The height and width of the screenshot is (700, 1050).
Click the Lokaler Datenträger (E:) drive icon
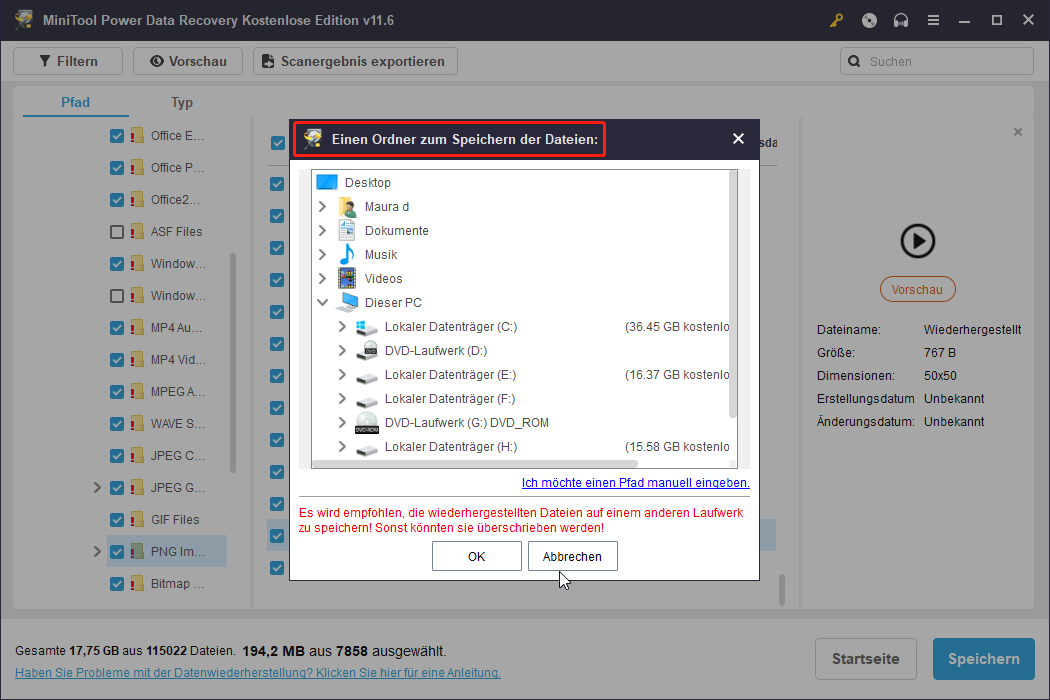coord(367,376)
